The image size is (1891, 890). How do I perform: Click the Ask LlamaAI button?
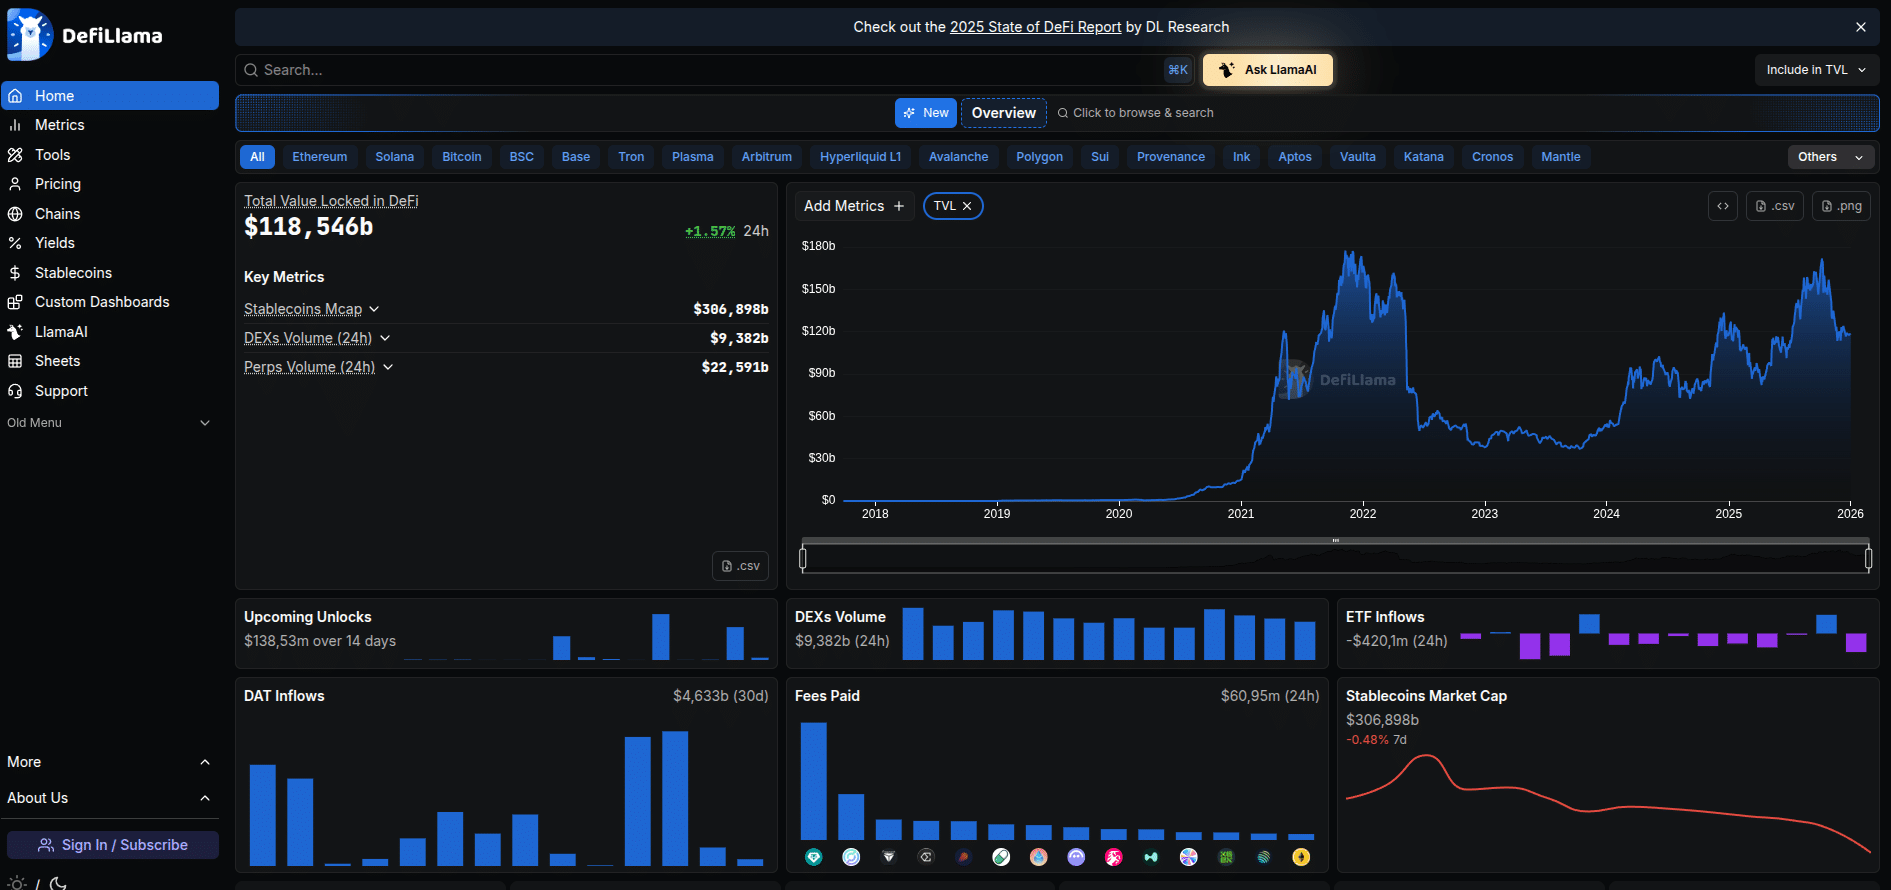1267,70
